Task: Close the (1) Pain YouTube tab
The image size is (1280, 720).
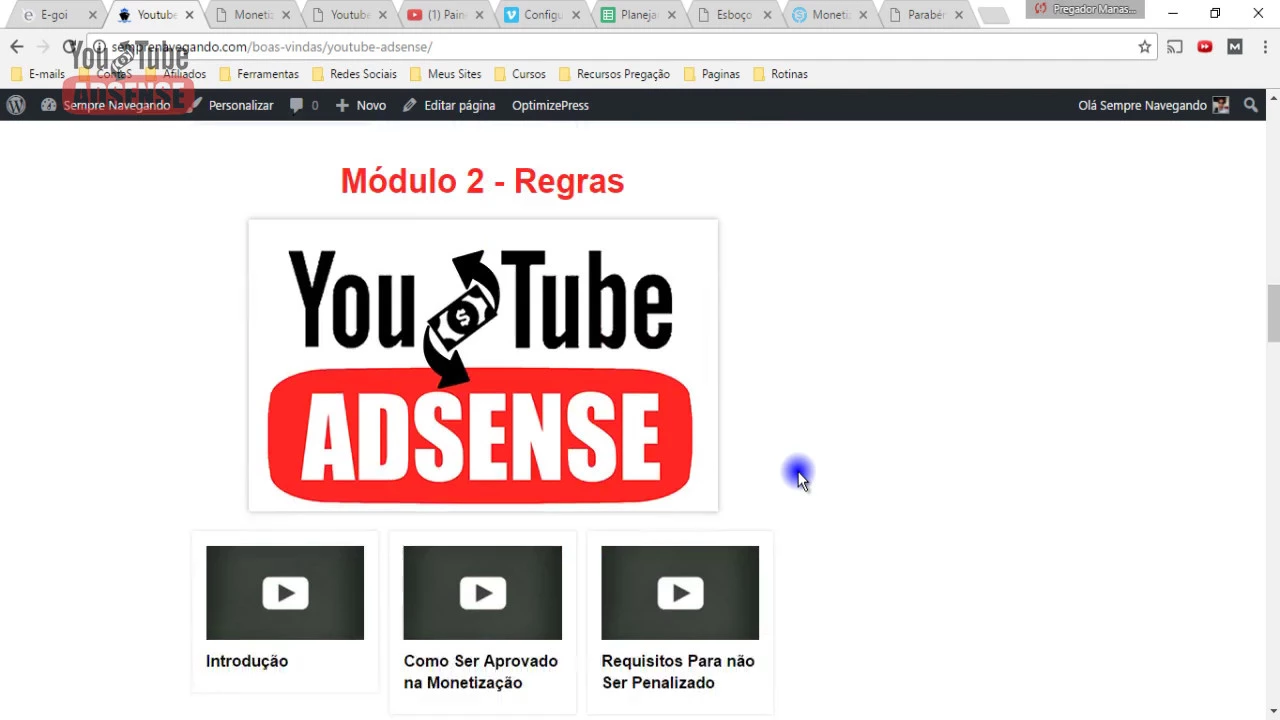Action: pyautogui.click(x=479, y=15)
